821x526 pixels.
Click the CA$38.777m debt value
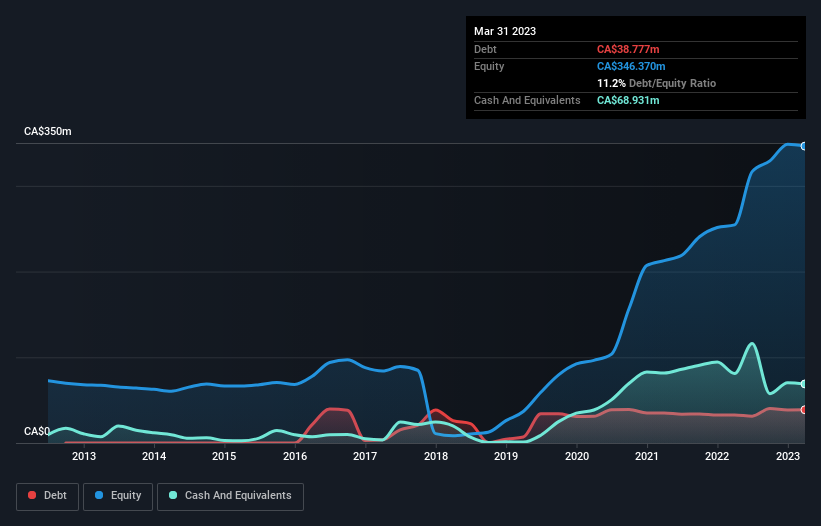pos(628,49)
